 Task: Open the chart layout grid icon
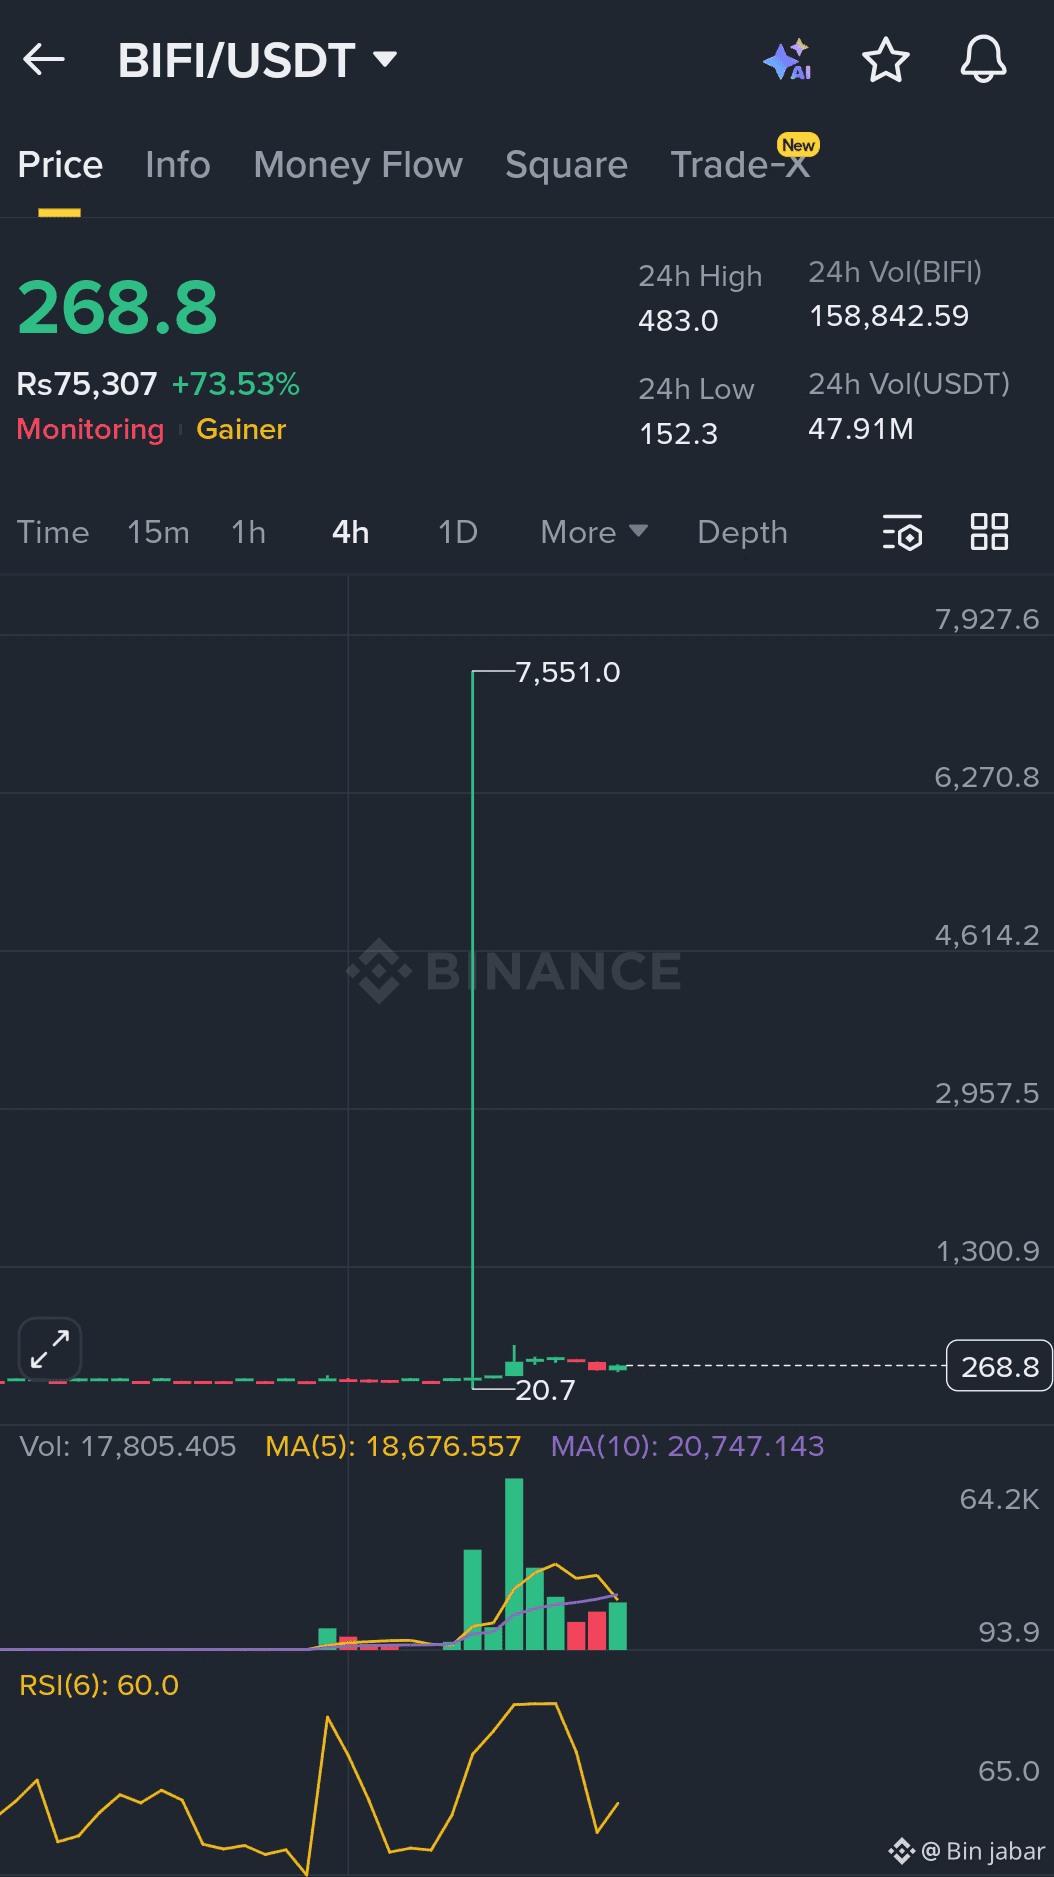tap(989, 531)
